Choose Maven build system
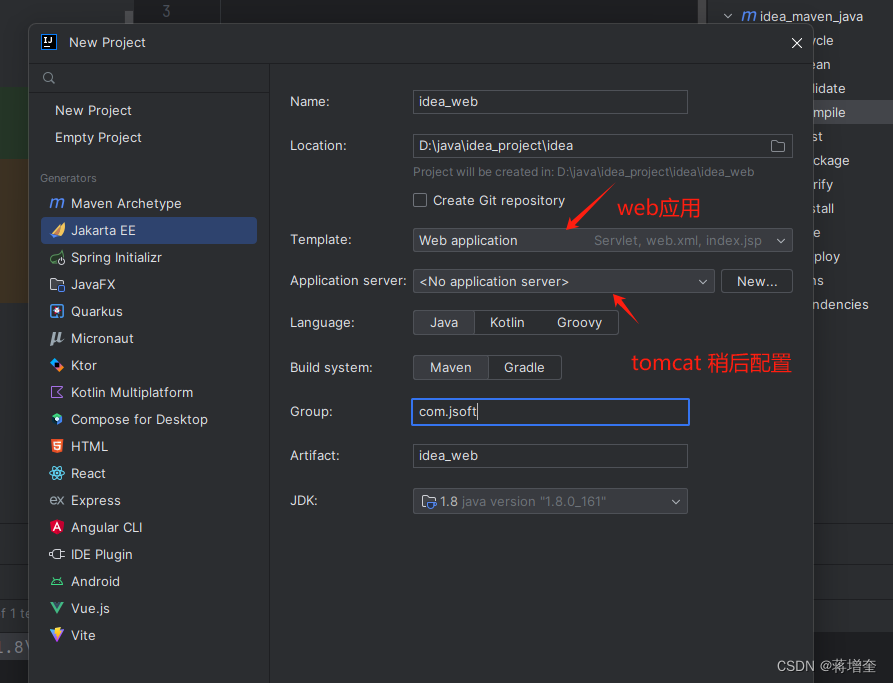The height and width of the screenshot is (683, 893). (450, 367)
